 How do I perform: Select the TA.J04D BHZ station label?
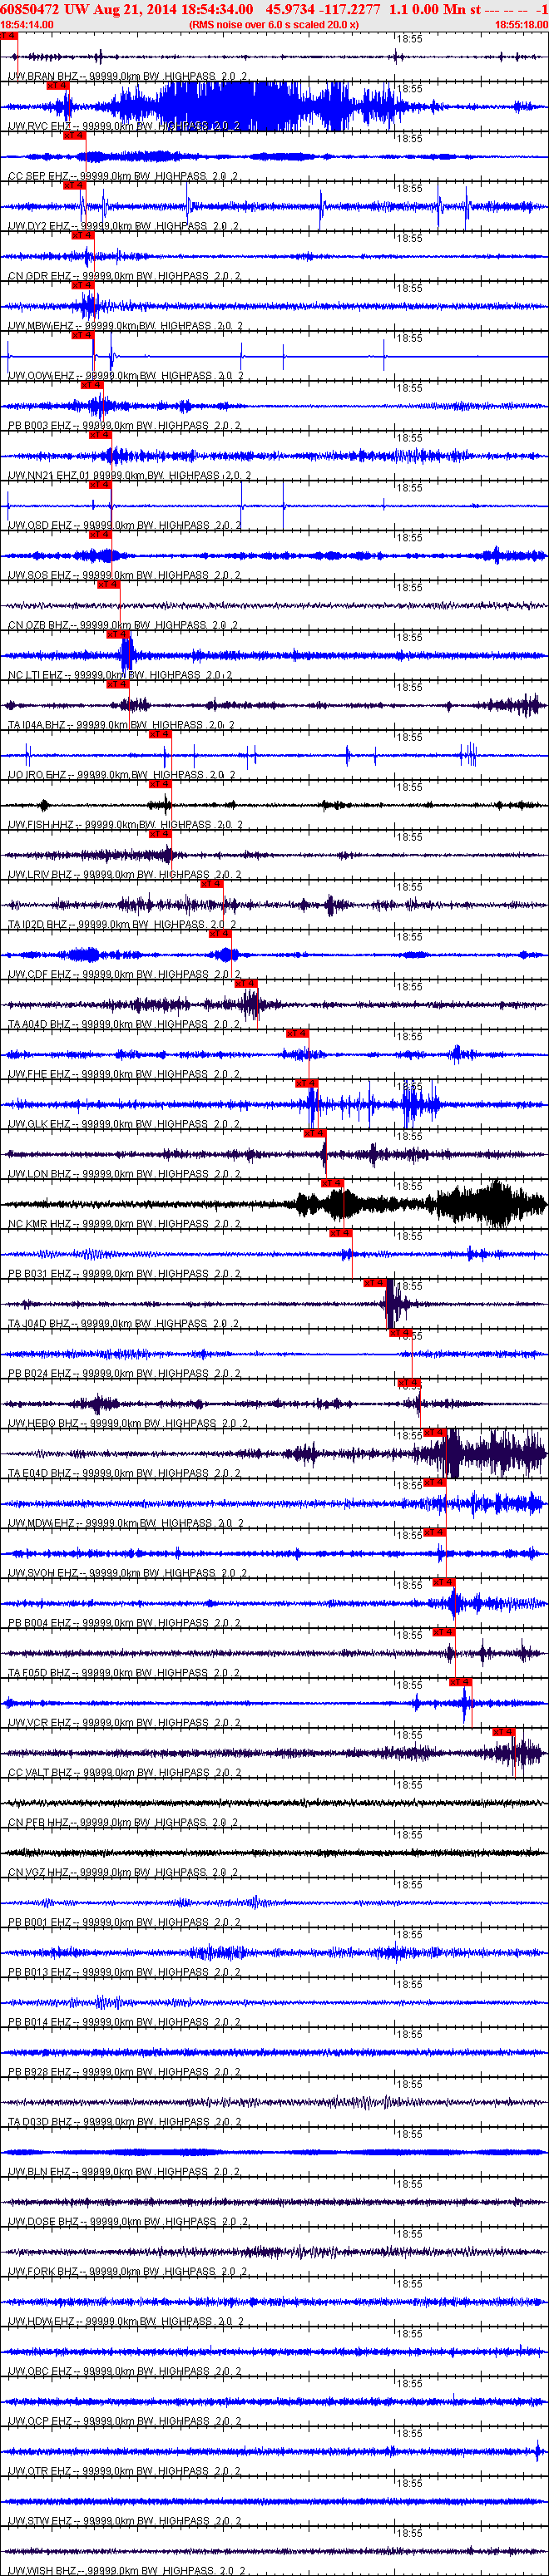click(124, 1324)
